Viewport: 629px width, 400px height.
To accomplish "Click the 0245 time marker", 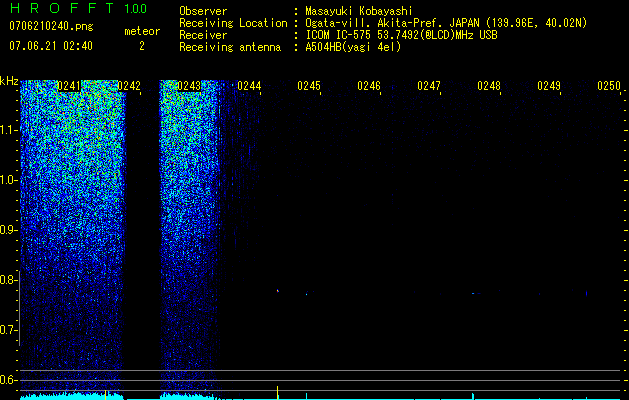I will coord(309,86).
